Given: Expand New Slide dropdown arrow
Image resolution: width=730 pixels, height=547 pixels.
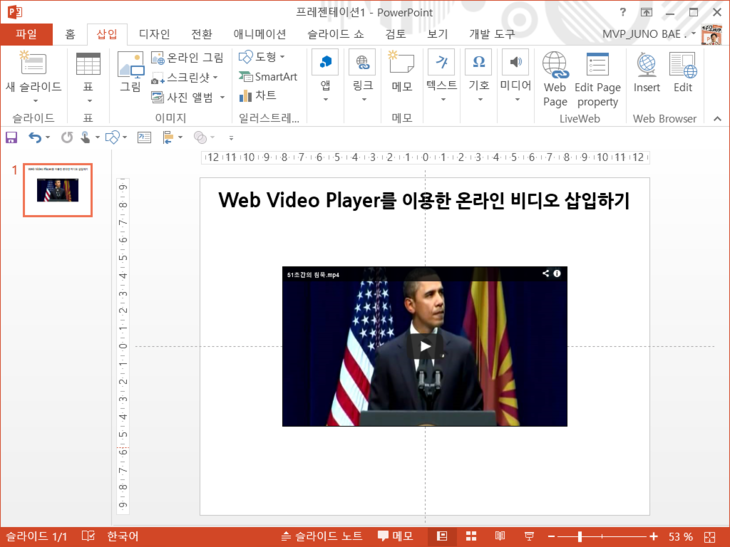Looking at the screenshot, I should pyautogui.click(x=35, y=101).
